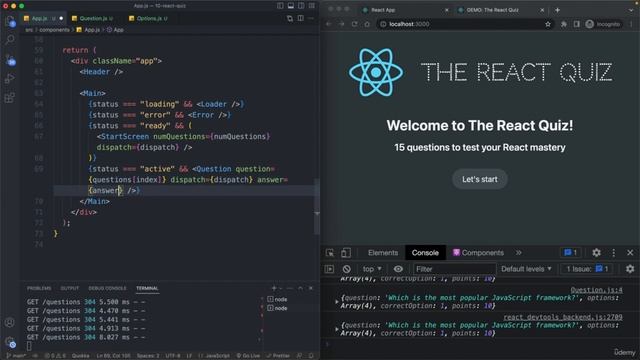Image resolution: width=640 pixels, height=360 pixels.
Task: Toggle the primary sidebar layout icon
Action: [x=280, y=6]
